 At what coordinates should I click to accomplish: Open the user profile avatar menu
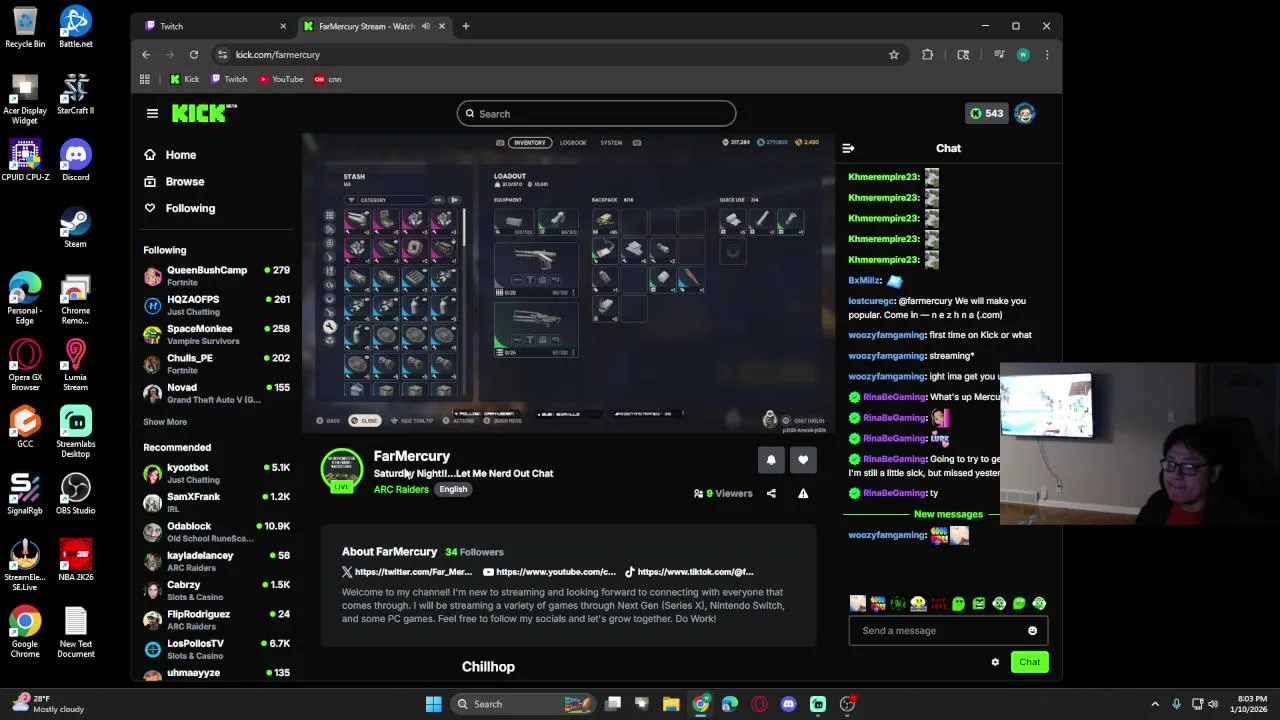(1024, 114)
